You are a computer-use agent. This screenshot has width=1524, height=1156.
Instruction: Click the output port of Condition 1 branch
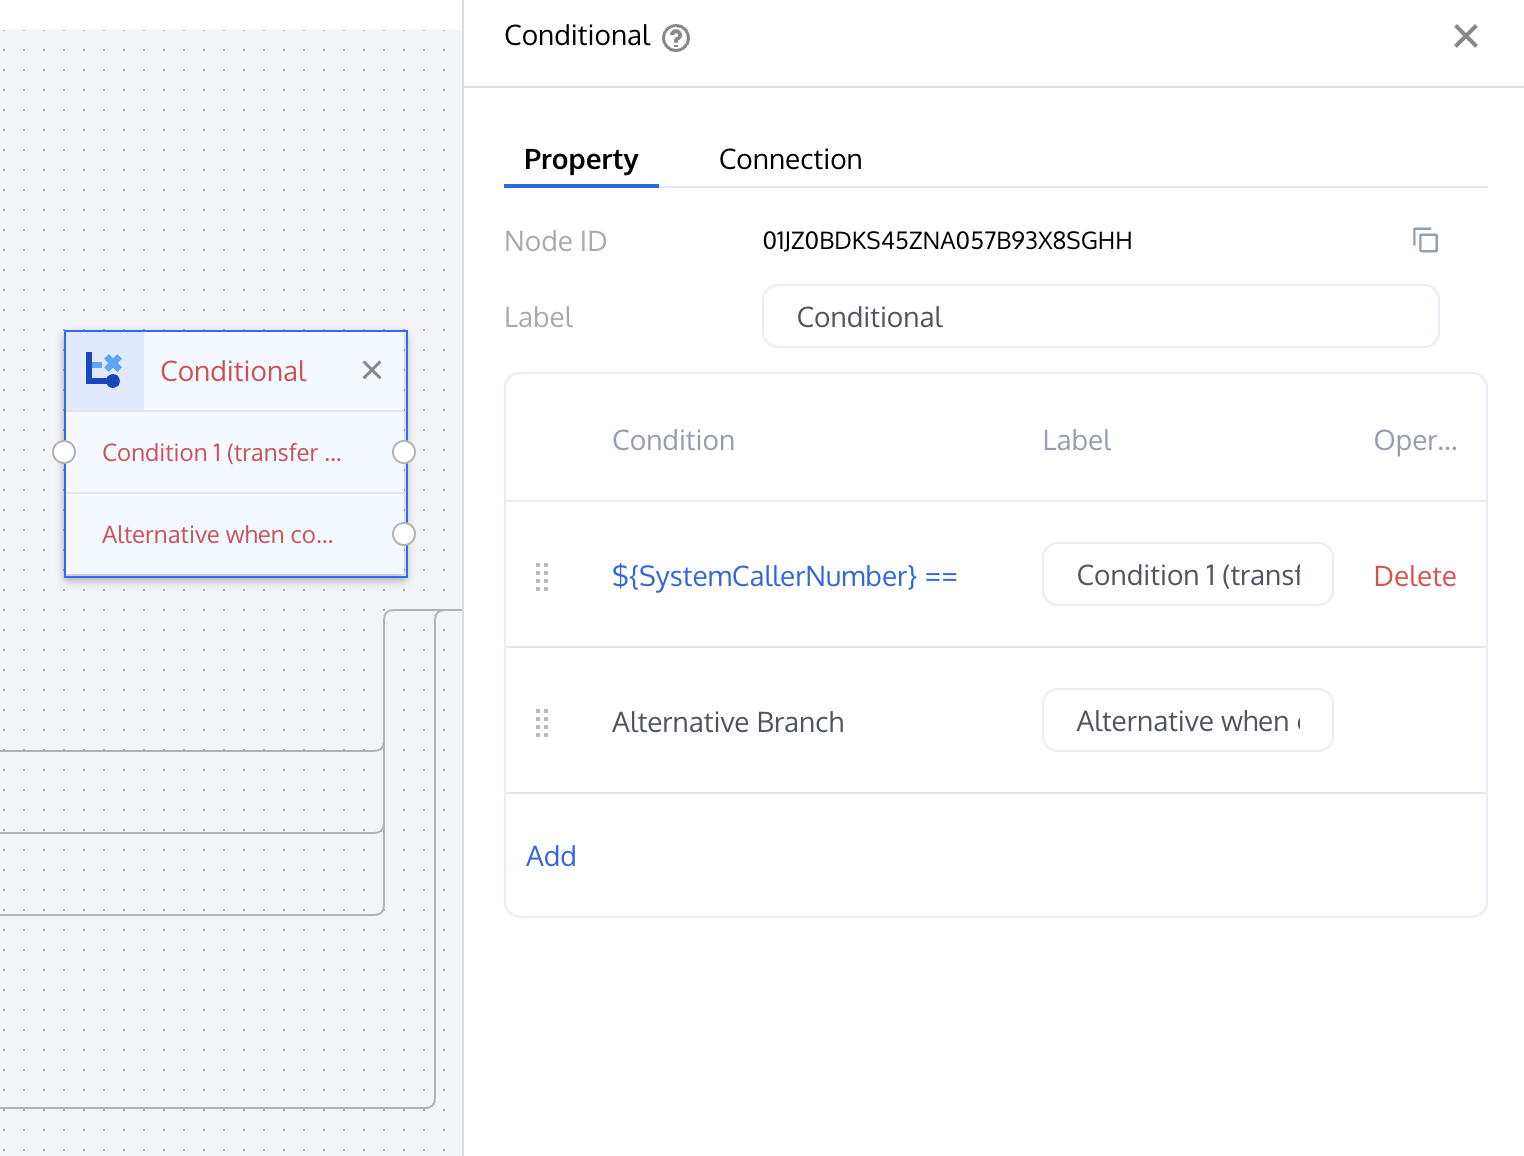pos(404,452)
